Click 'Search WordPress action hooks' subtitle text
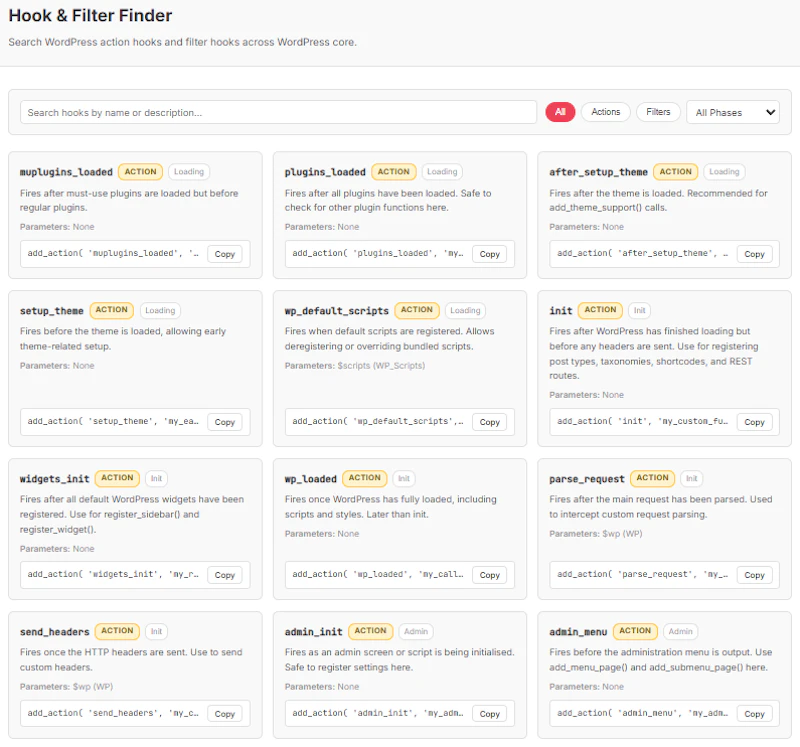The image size is (800, 747). coord(183,42)
